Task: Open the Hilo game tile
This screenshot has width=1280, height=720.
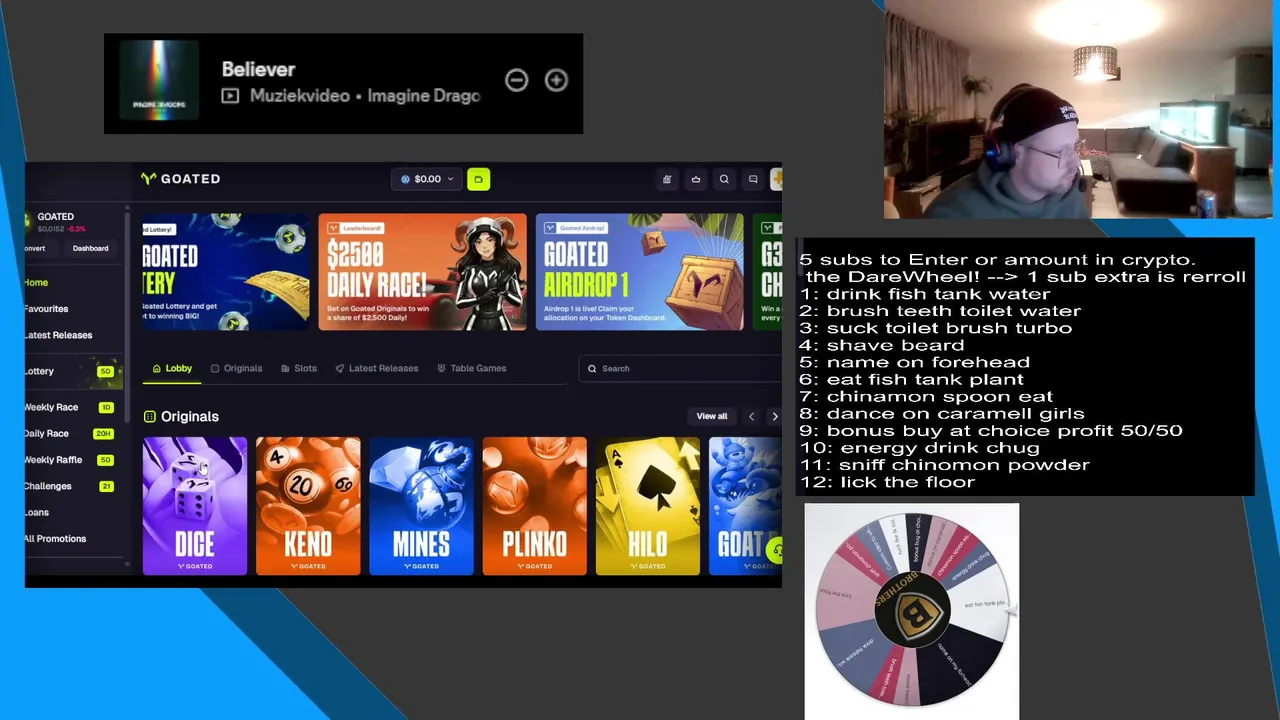Action: [x=647, y=506]
